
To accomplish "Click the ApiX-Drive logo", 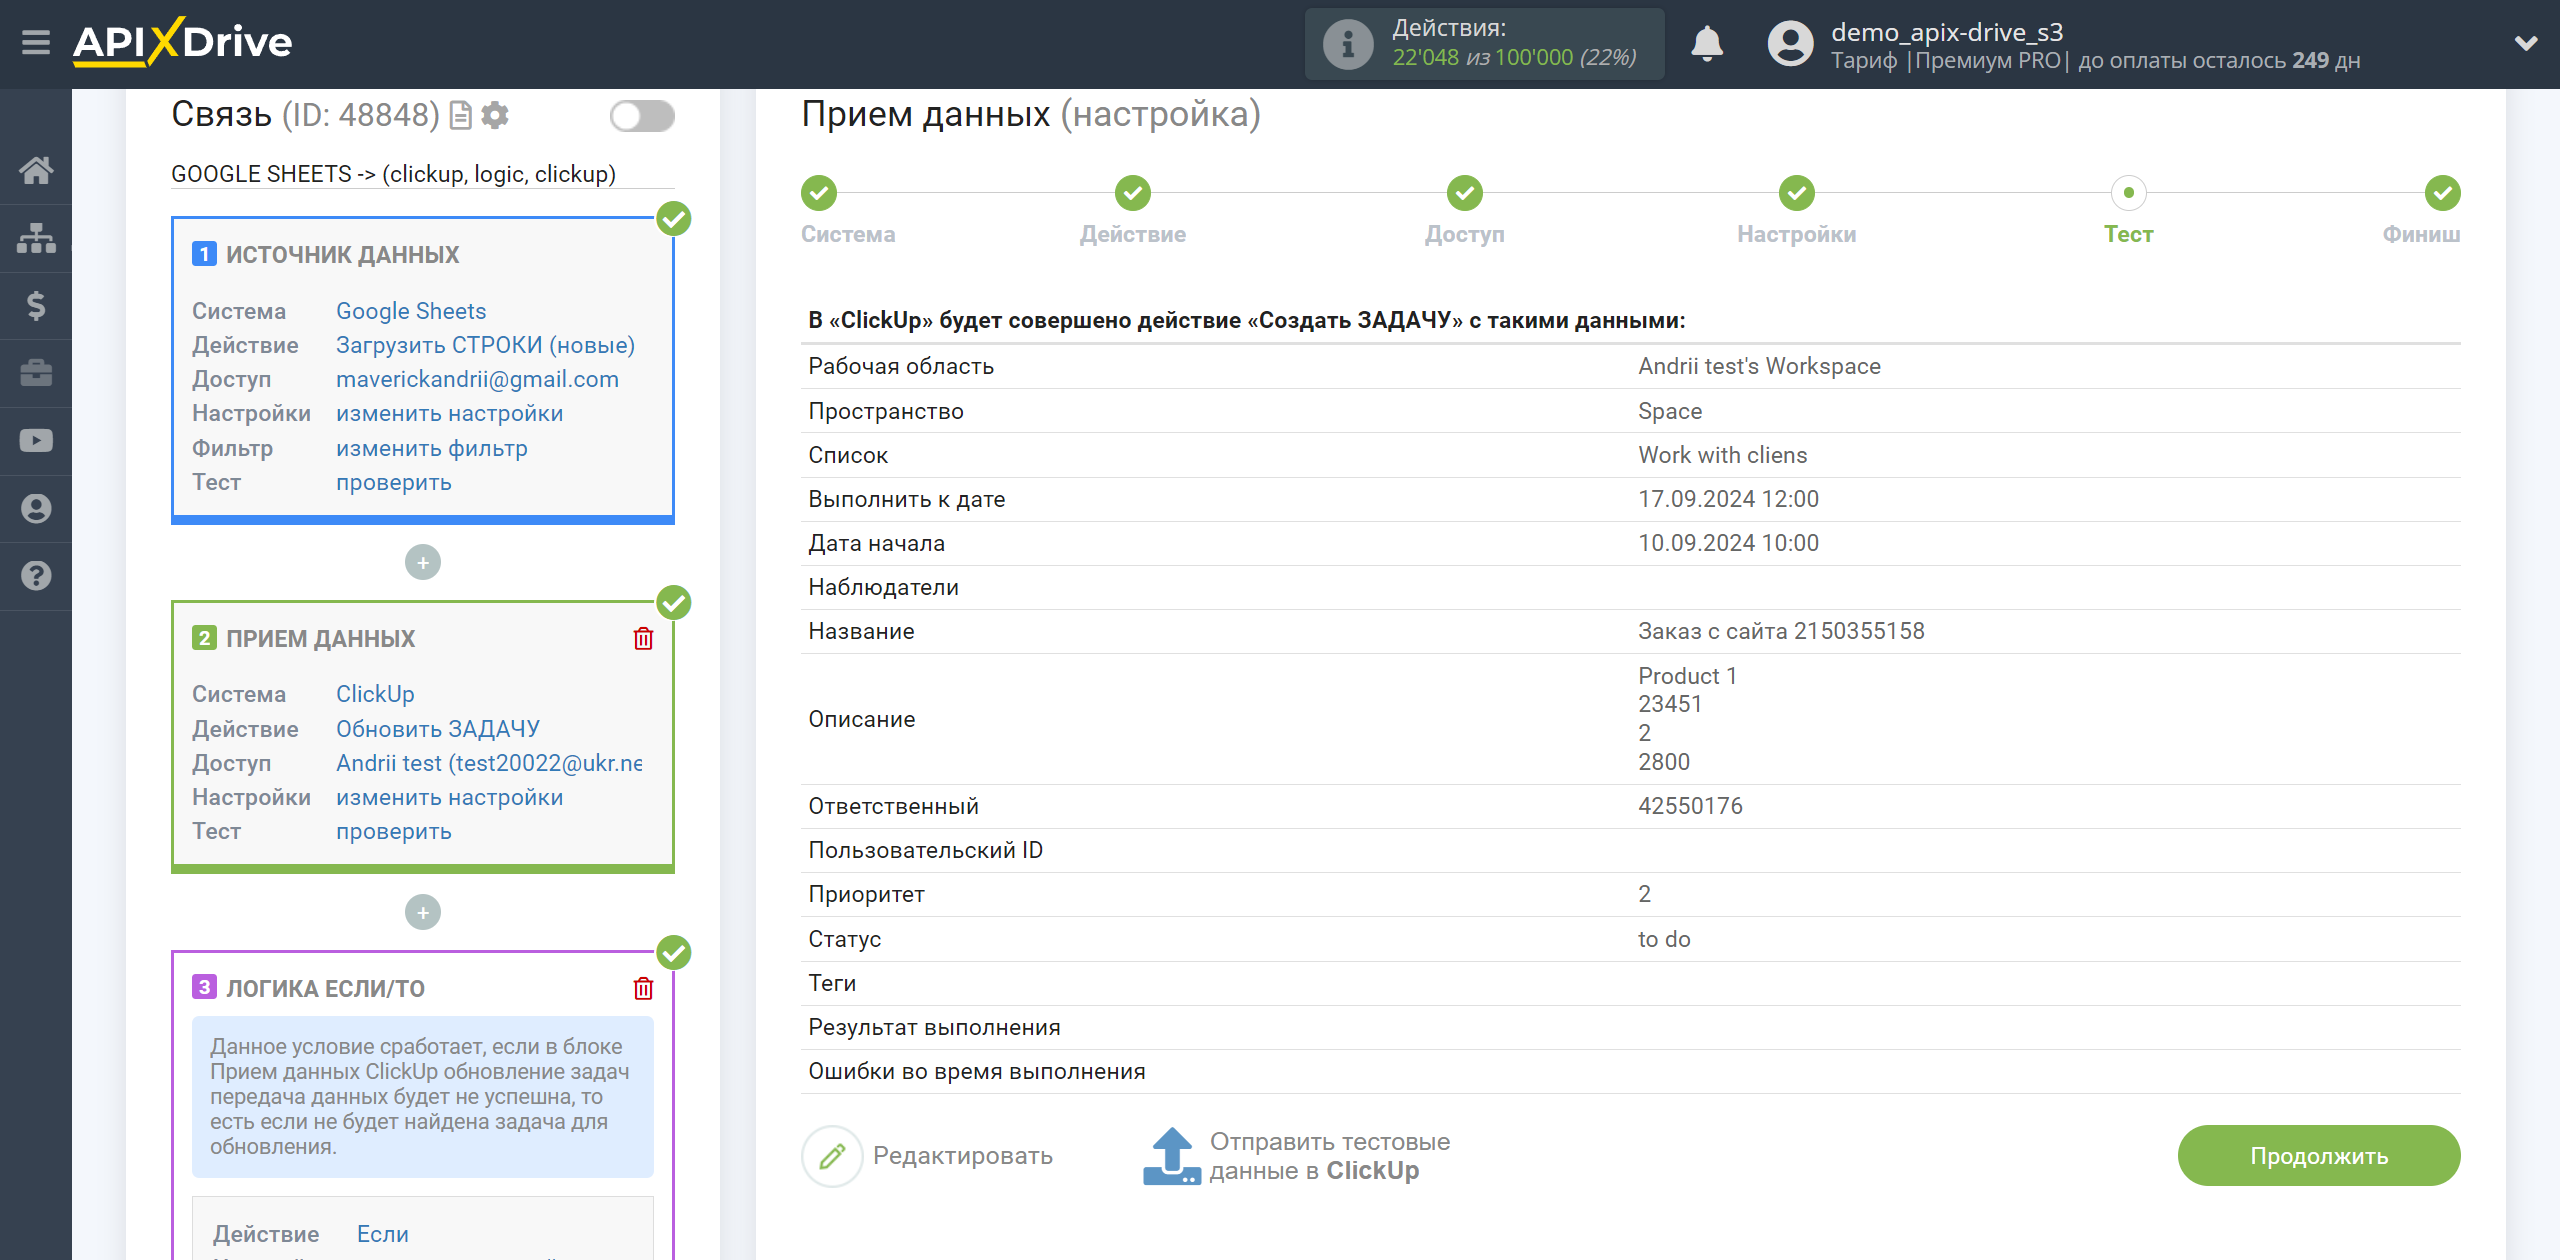I will click(182, 42).
